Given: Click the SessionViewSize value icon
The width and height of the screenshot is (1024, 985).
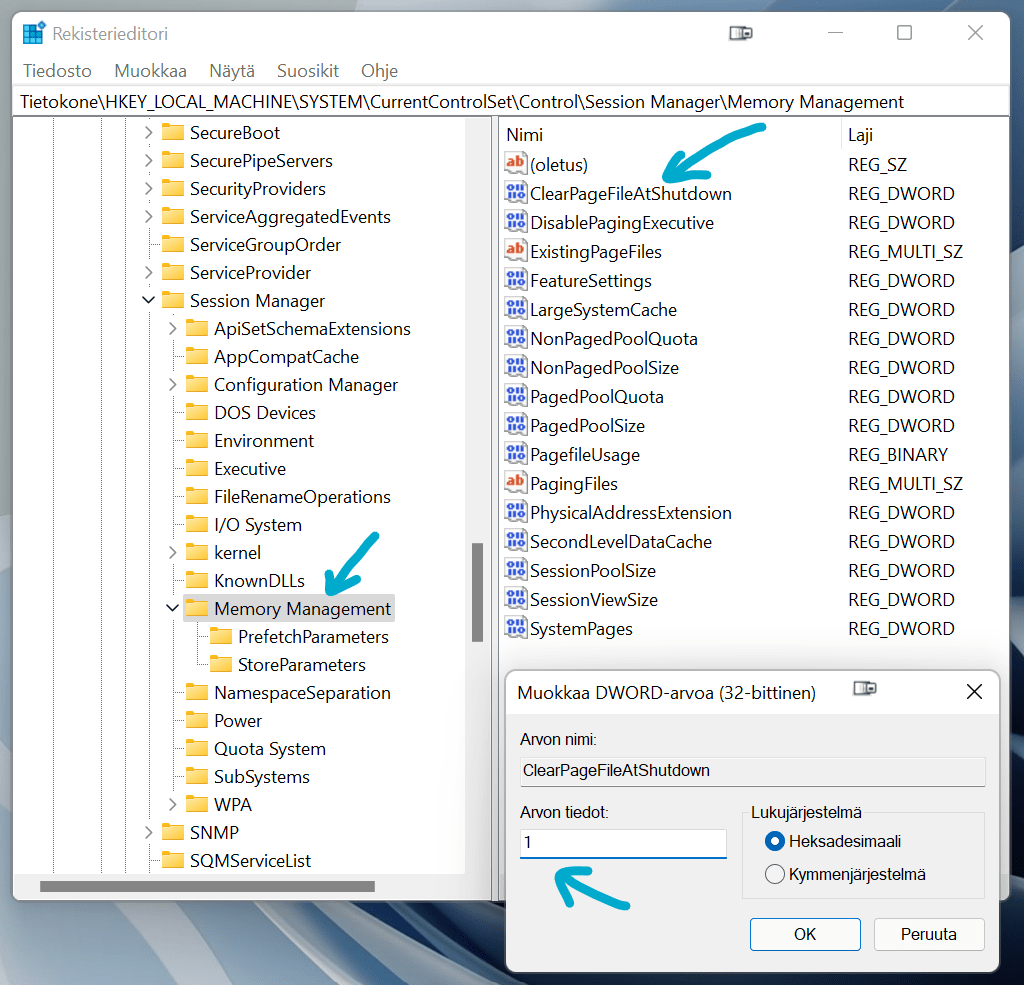Looking at the screenshot, I should pos(515,599).
